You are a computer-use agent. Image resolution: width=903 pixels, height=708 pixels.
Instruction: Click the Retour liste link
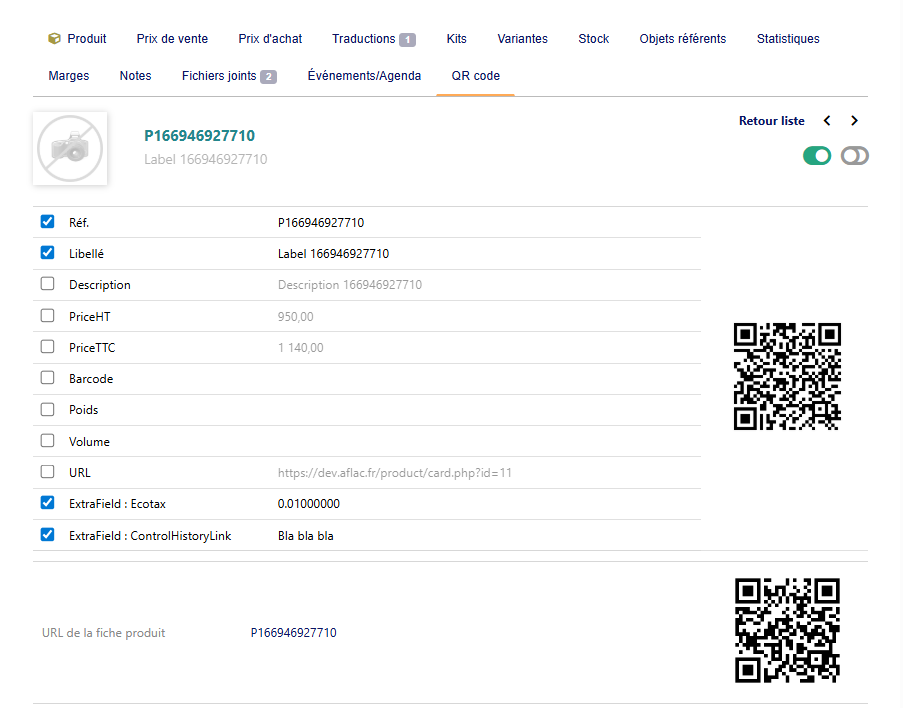pyautogui.click(x=771, y=121)
